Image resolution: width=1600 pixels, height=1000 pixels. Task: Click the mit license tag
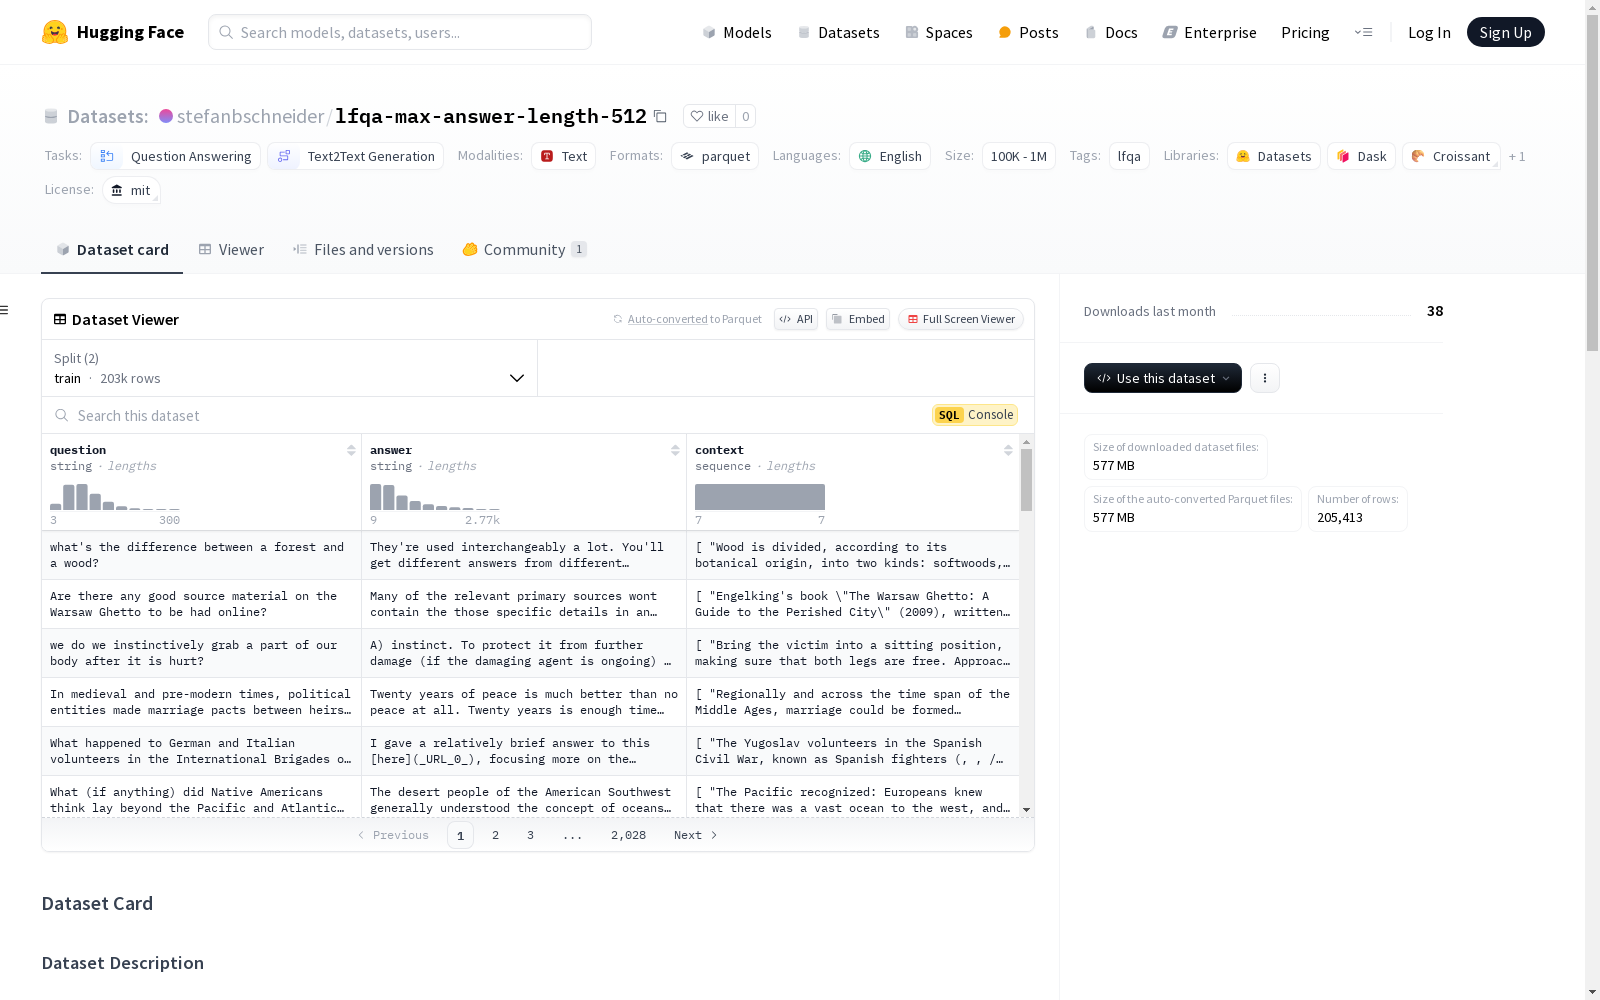131,190
